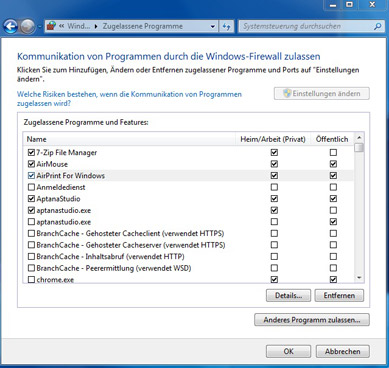
Task: Toggle AptanaStudio Öffentlich checkbox
Action: click(x=333, y=199)
